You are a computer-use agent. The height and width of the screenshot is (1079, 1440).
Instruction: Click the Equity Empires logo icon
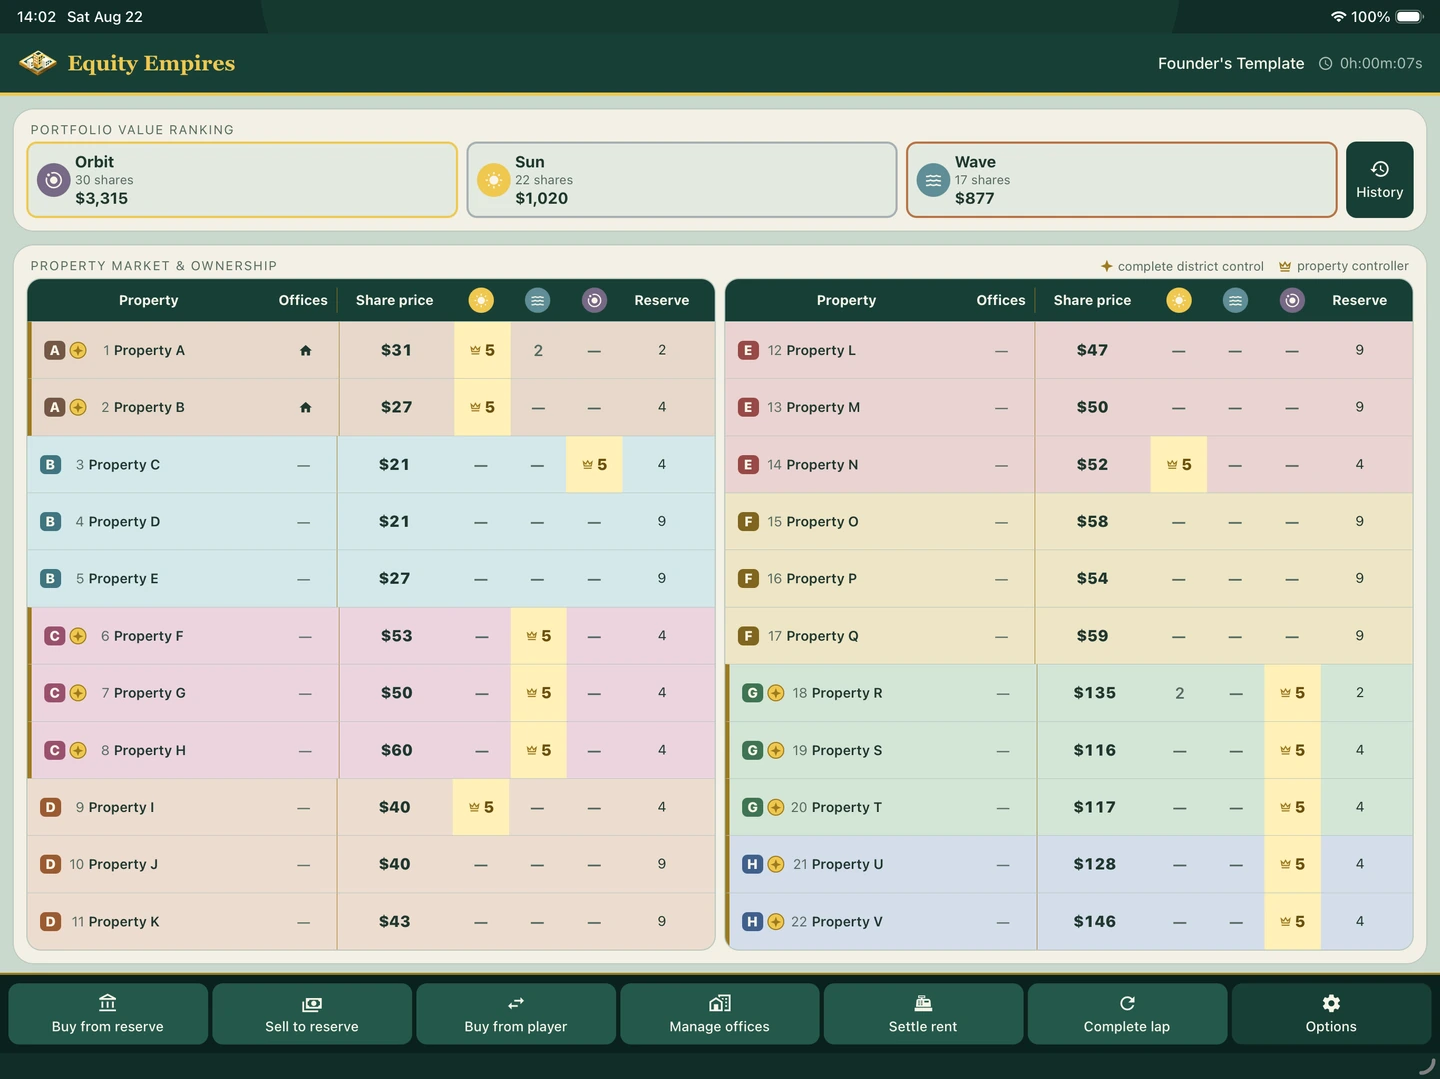(38, 63)
